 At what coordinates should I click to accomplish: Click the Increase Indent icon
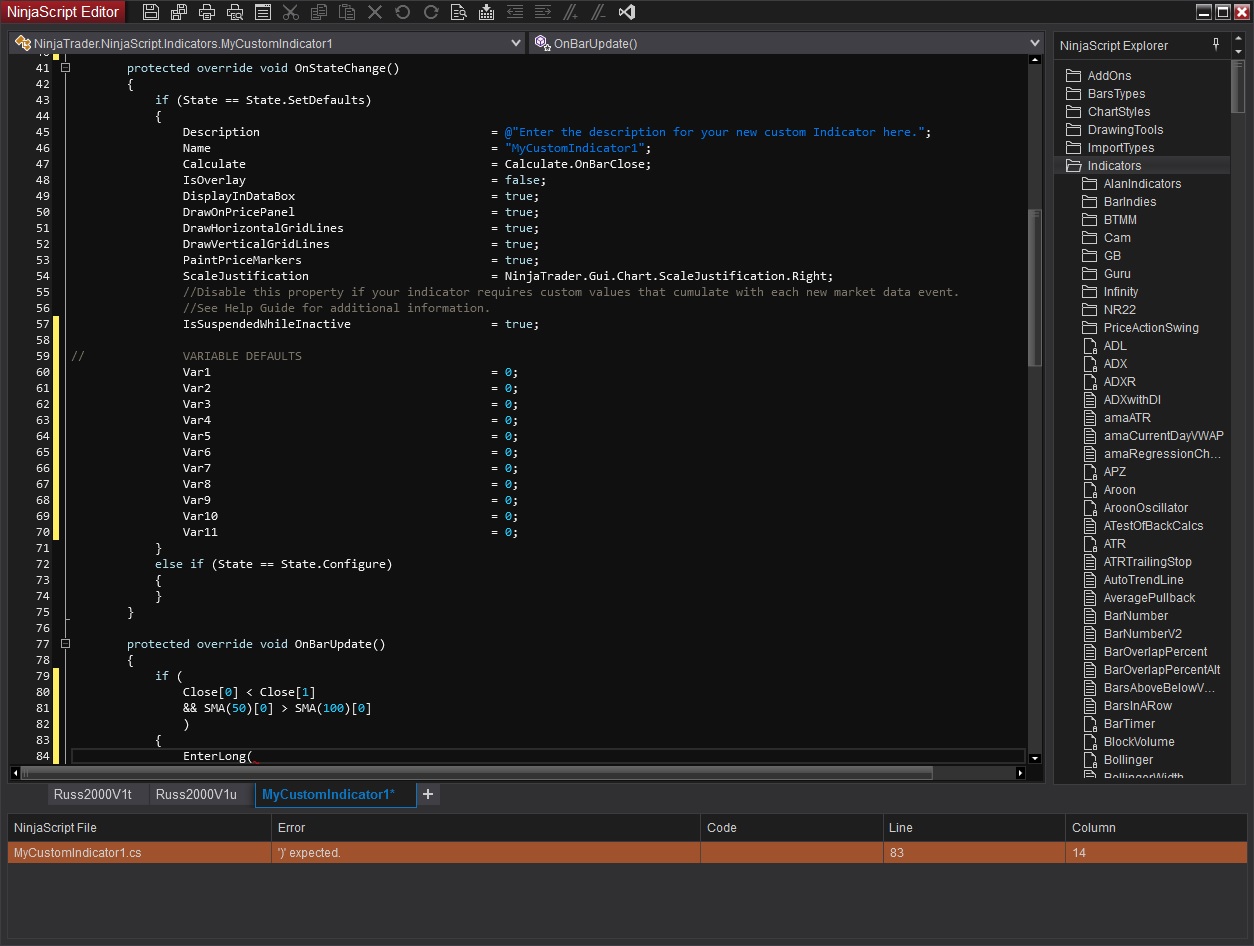click(542, 13)
